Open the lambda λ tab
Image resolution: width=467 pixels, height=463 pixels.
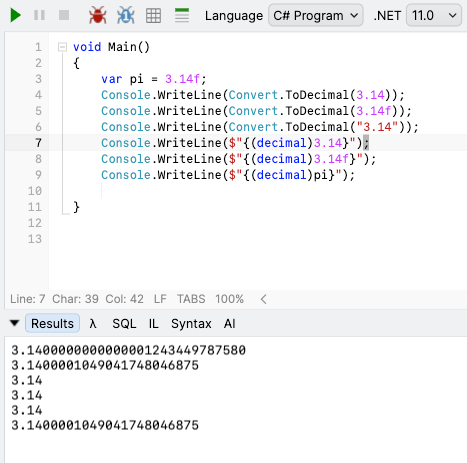pos(93,323)
